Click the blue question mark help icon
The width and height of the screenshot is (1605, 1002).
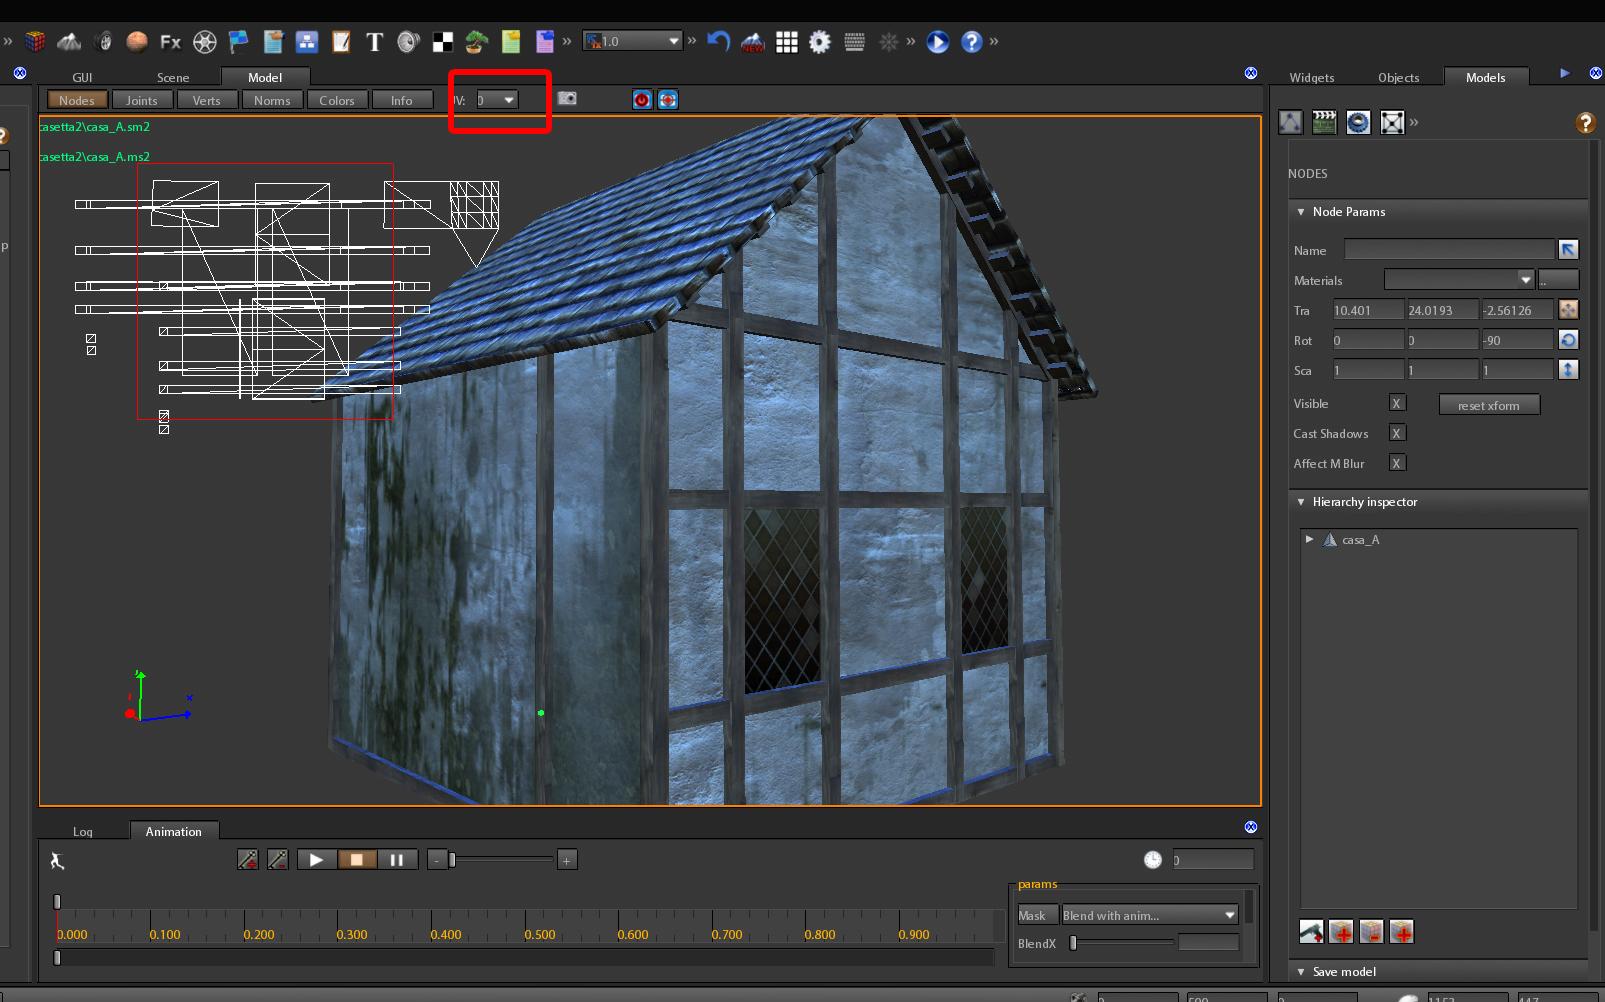pos(971,41)
